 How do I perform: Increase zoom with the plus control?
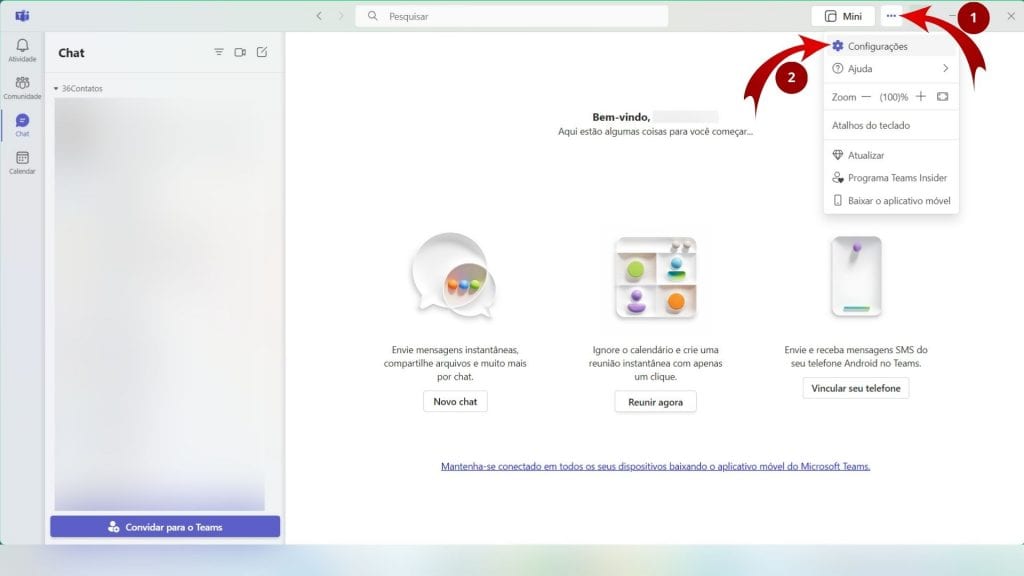pyautogui.click(x=920, y=96)
